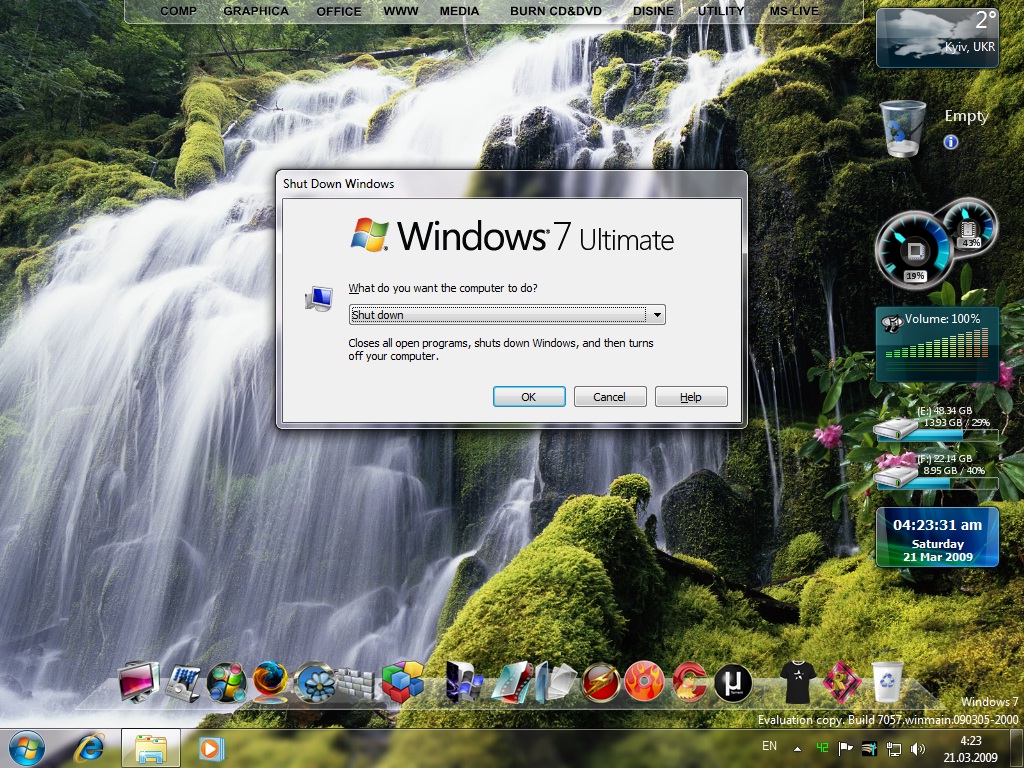Launch Internet Explorer from the taskbar
Screen dimensions: 1024x768
click(x=89, y=748)
